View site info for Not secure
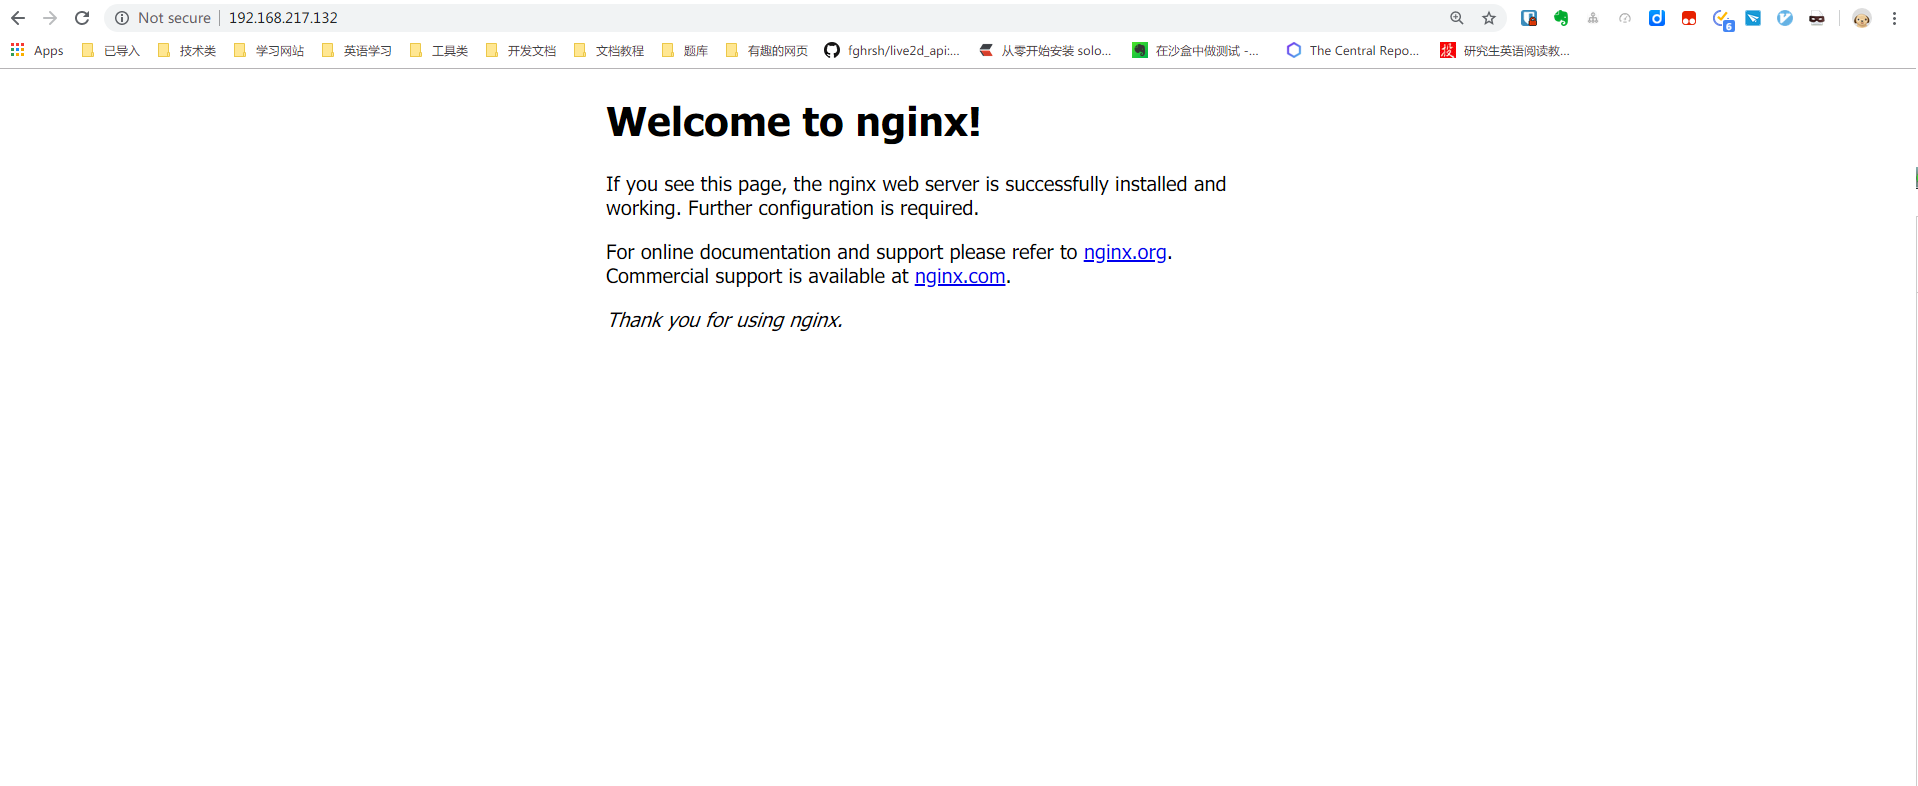Viewport: 1918px width, 786px height. click(163, 18)
